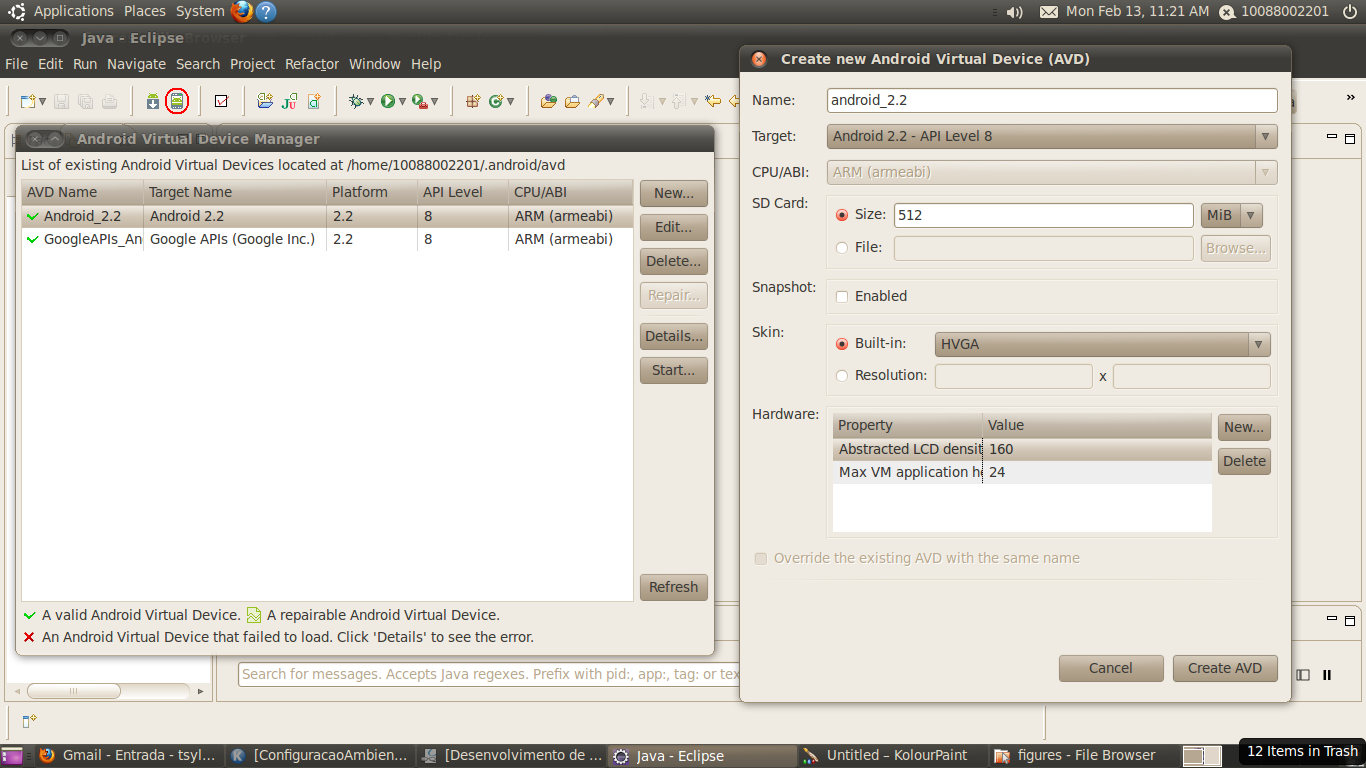Click the Search for messages field
This screenshot has width=1366, height=768.
click(490, 674)
